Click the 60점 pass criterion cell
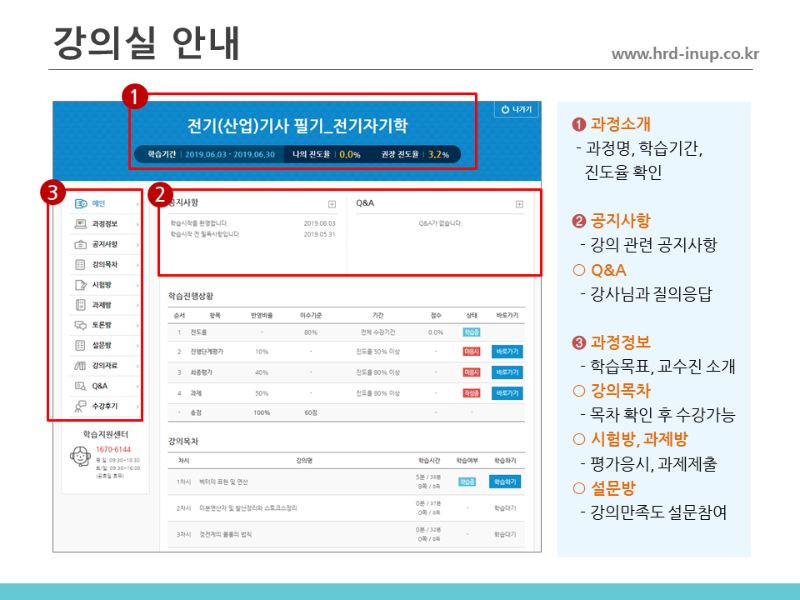The image size is (800, 600). click(311, 413)
